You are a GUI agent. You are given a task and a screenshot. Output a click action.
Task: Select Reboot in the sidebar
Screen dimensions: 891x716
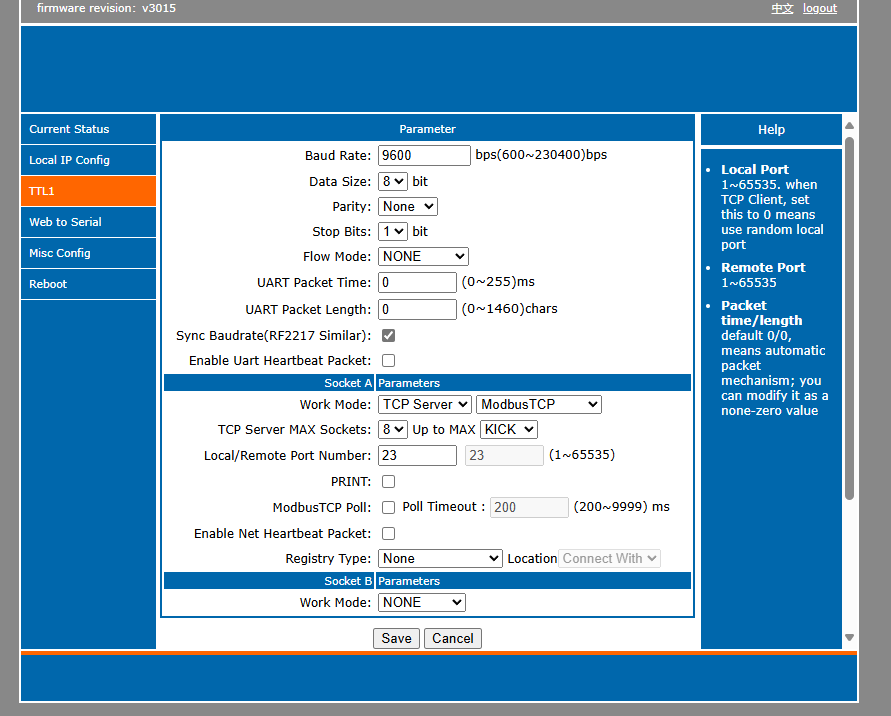tap(88, 284)
